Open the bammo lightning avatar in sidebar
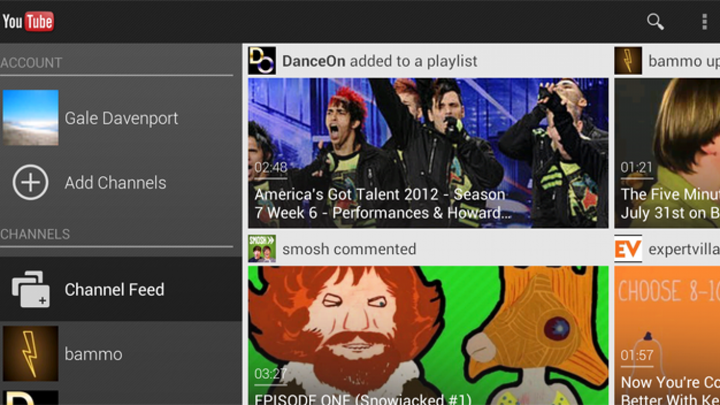This screenshot has height=405, width=720. point(30,354)
